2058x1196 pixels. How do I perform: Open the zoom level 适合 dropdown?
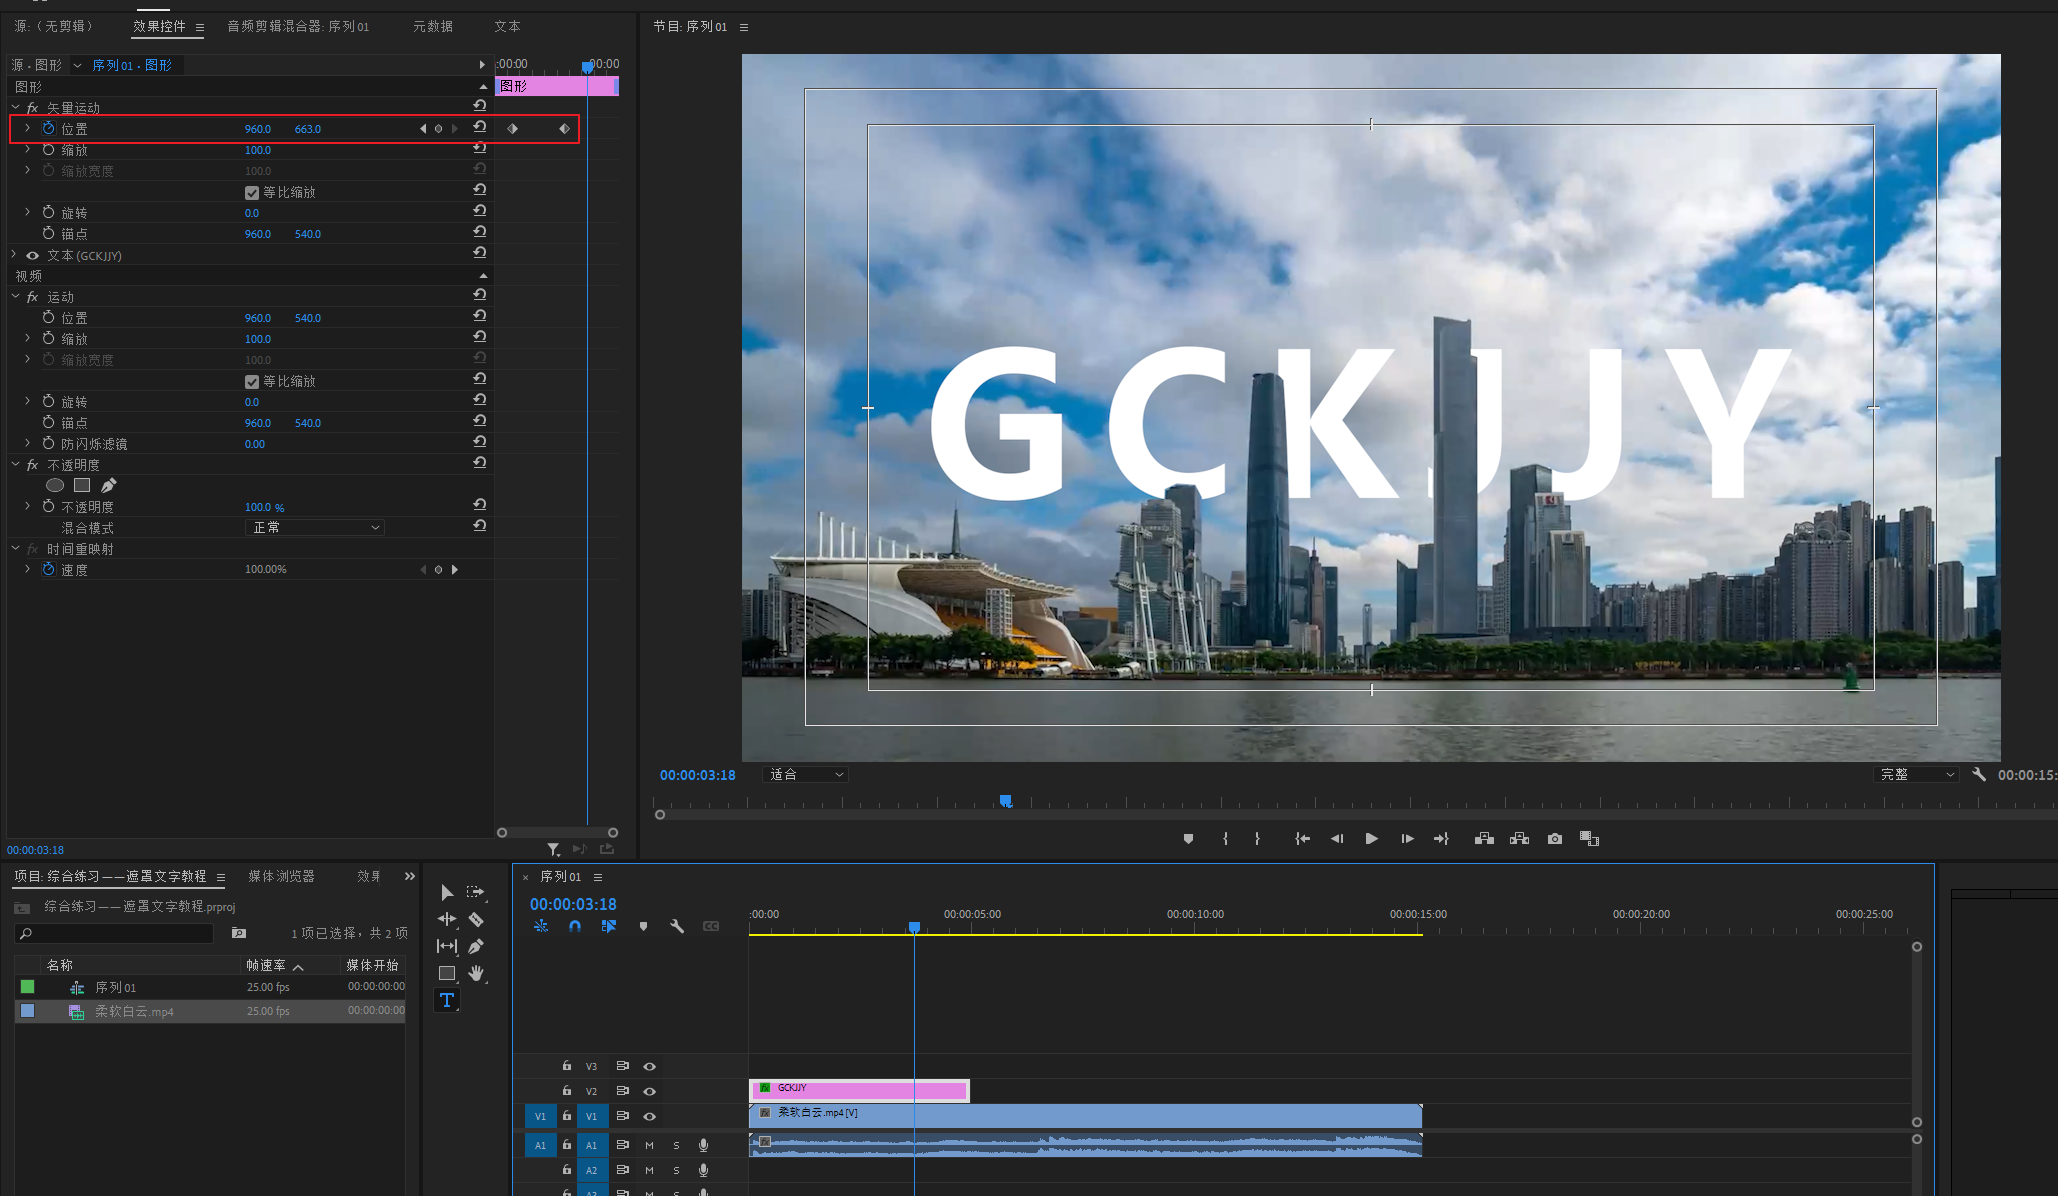806,774
